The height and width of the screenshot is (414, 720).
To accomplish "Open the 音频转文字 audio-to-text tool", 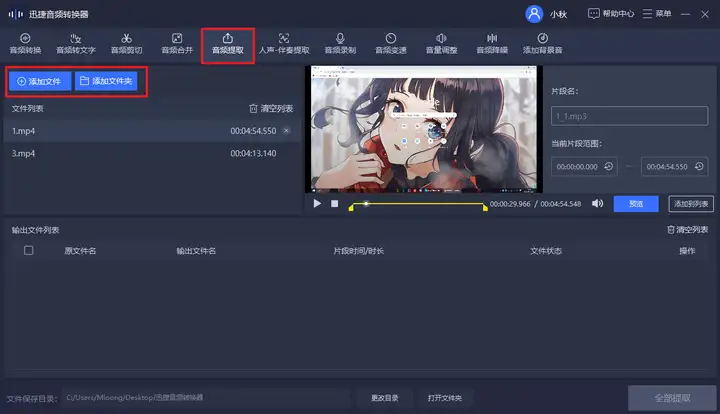I will point(76,44).
